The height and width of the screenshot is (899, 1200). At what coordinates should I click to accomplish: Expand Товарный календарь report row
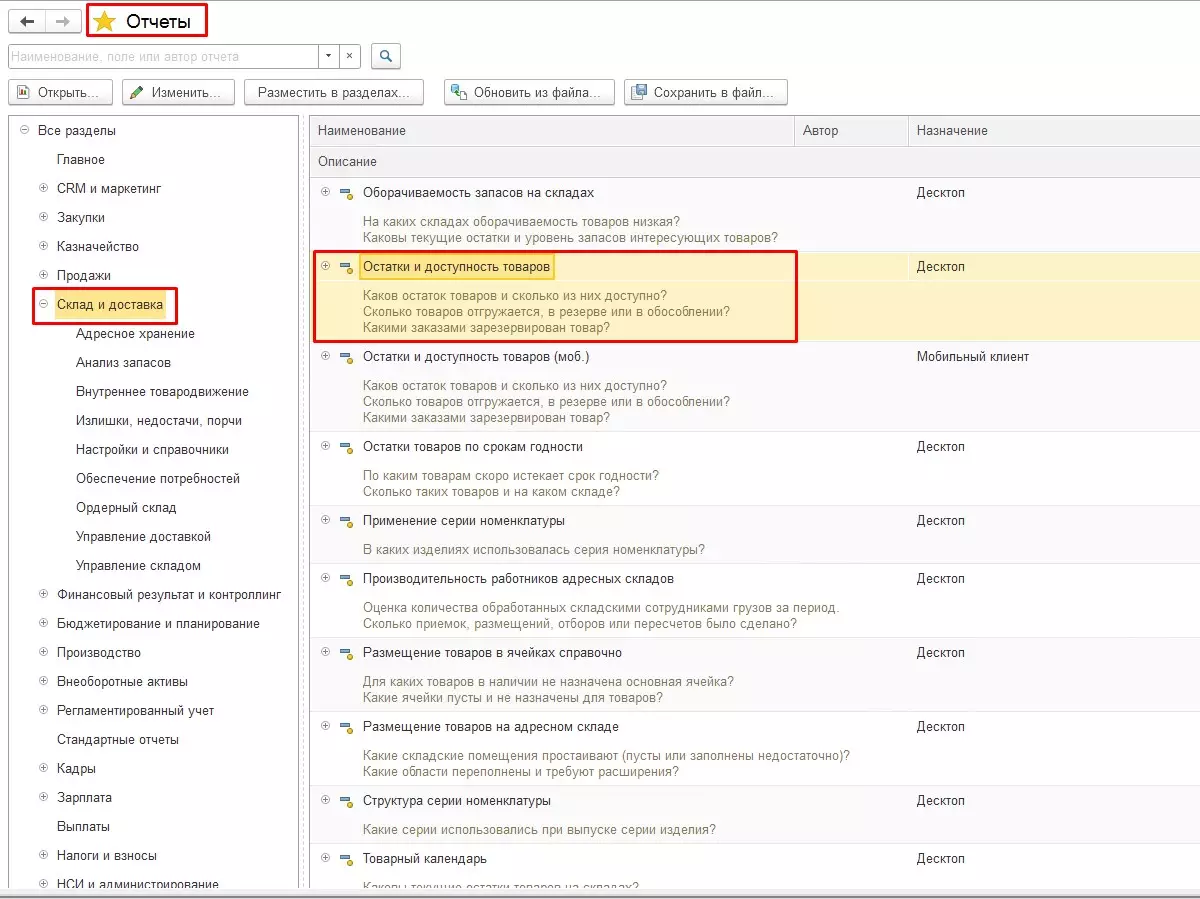(x=325, y=858)
